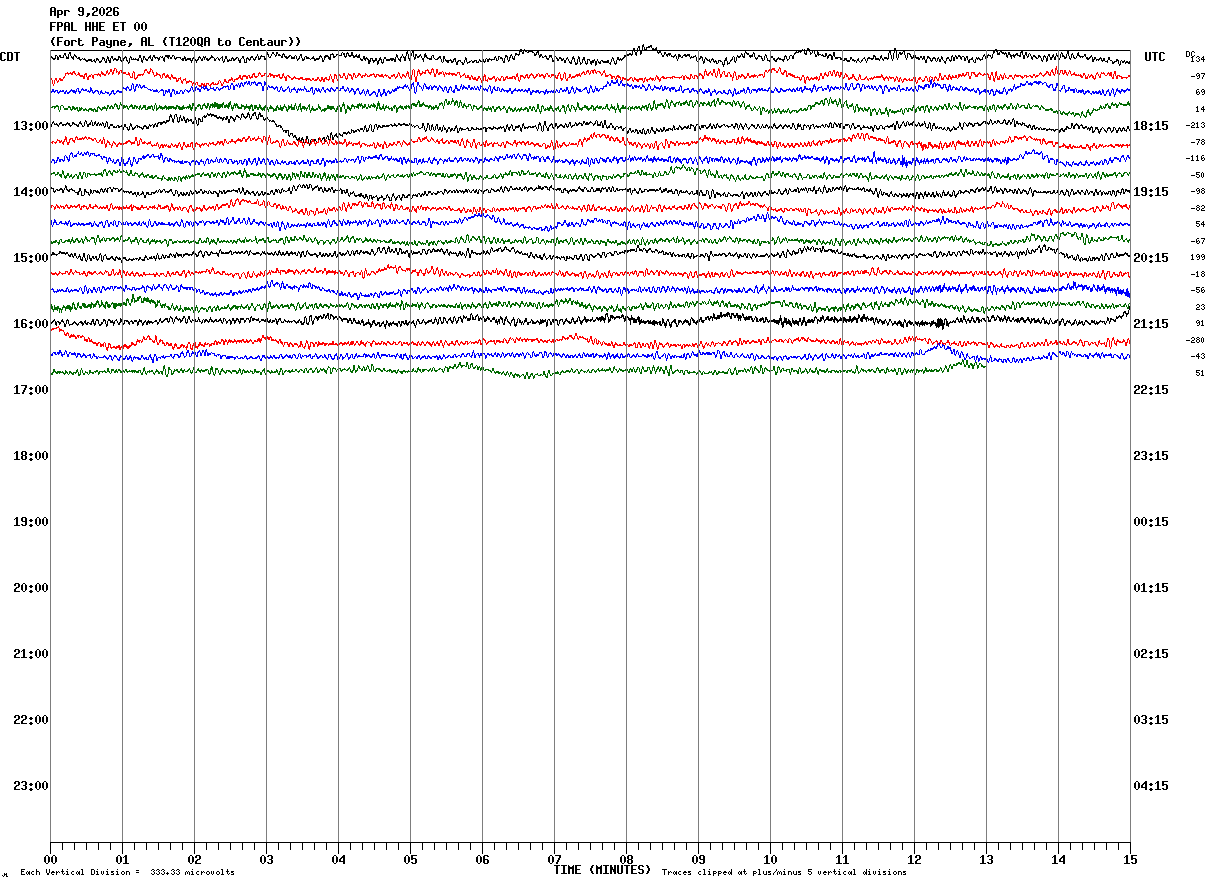
Task: Select the station code "FPAL HHE ET 00"
Action: click(98, 27)
